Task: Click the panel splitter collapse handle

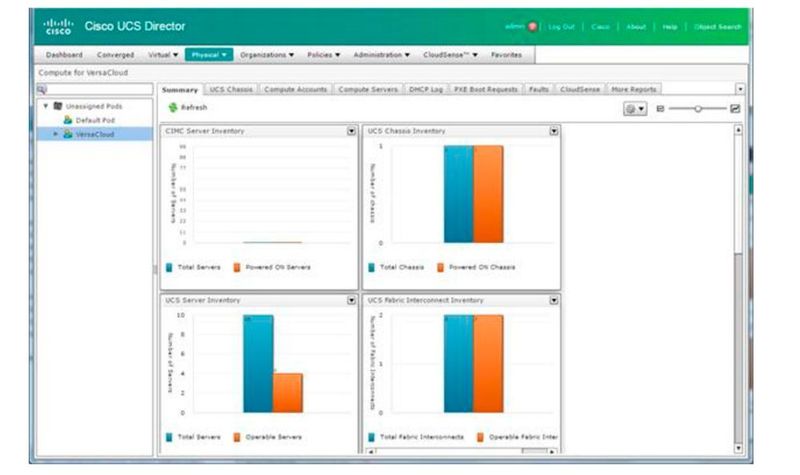Action: (155, 269)
